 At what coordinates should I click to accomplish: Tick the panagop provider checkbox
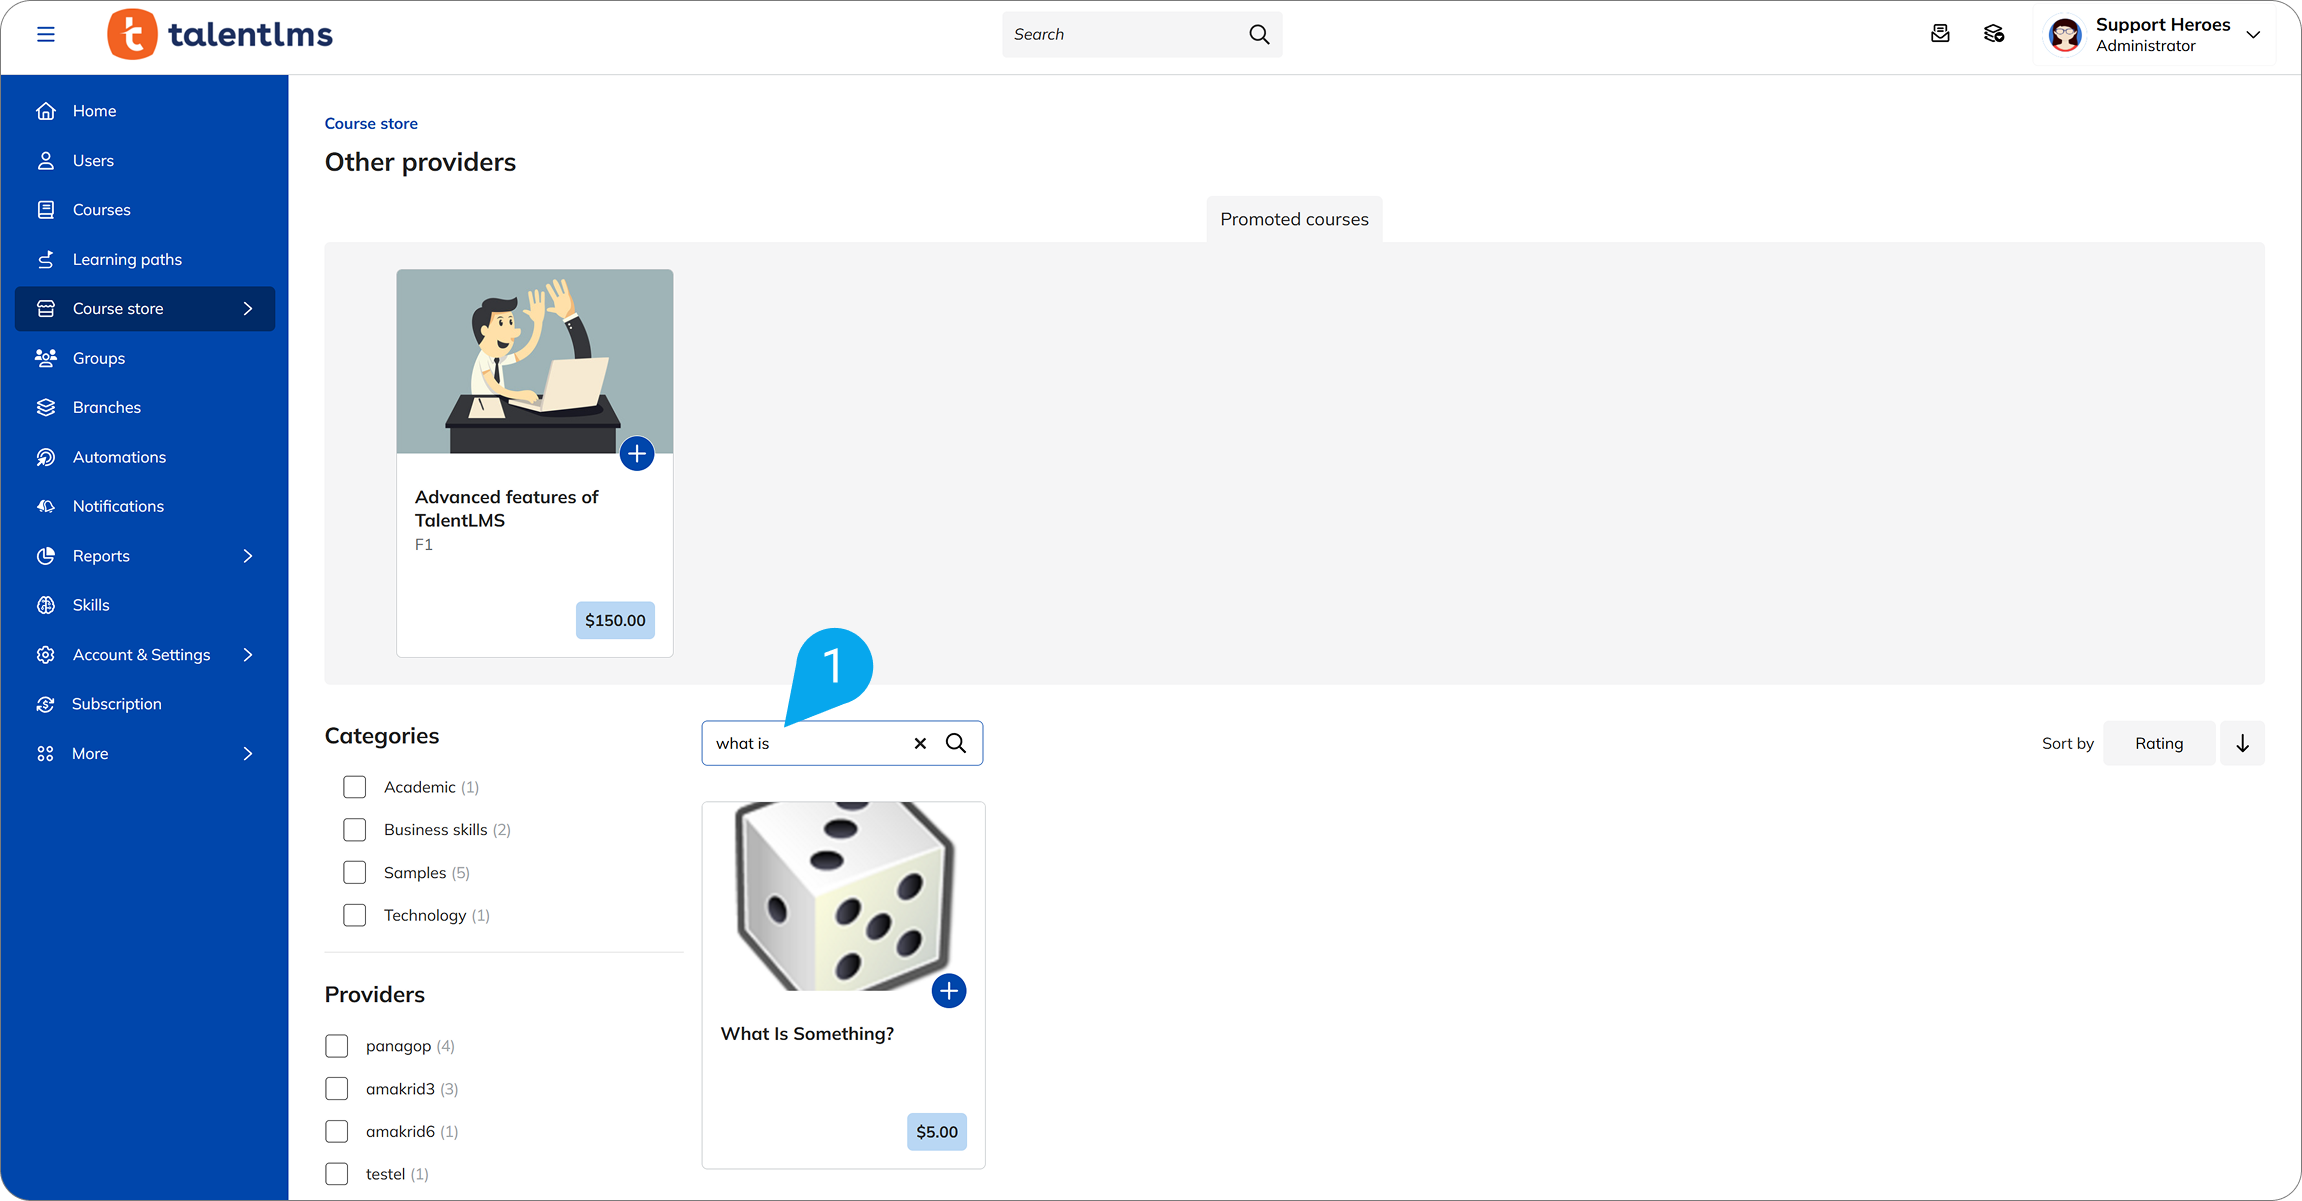pyautogui.click(x=337, y=1046)
